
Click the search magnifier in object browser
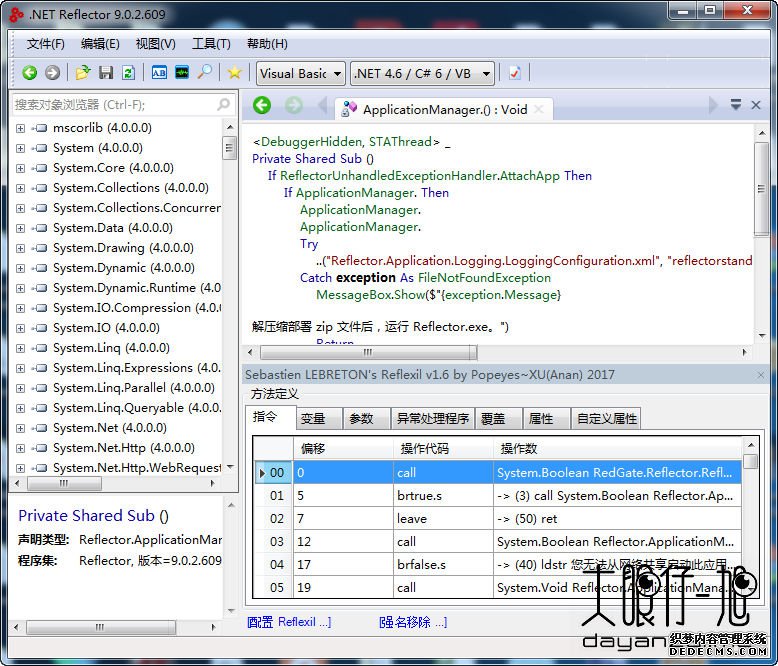click(x=224, y=104)
